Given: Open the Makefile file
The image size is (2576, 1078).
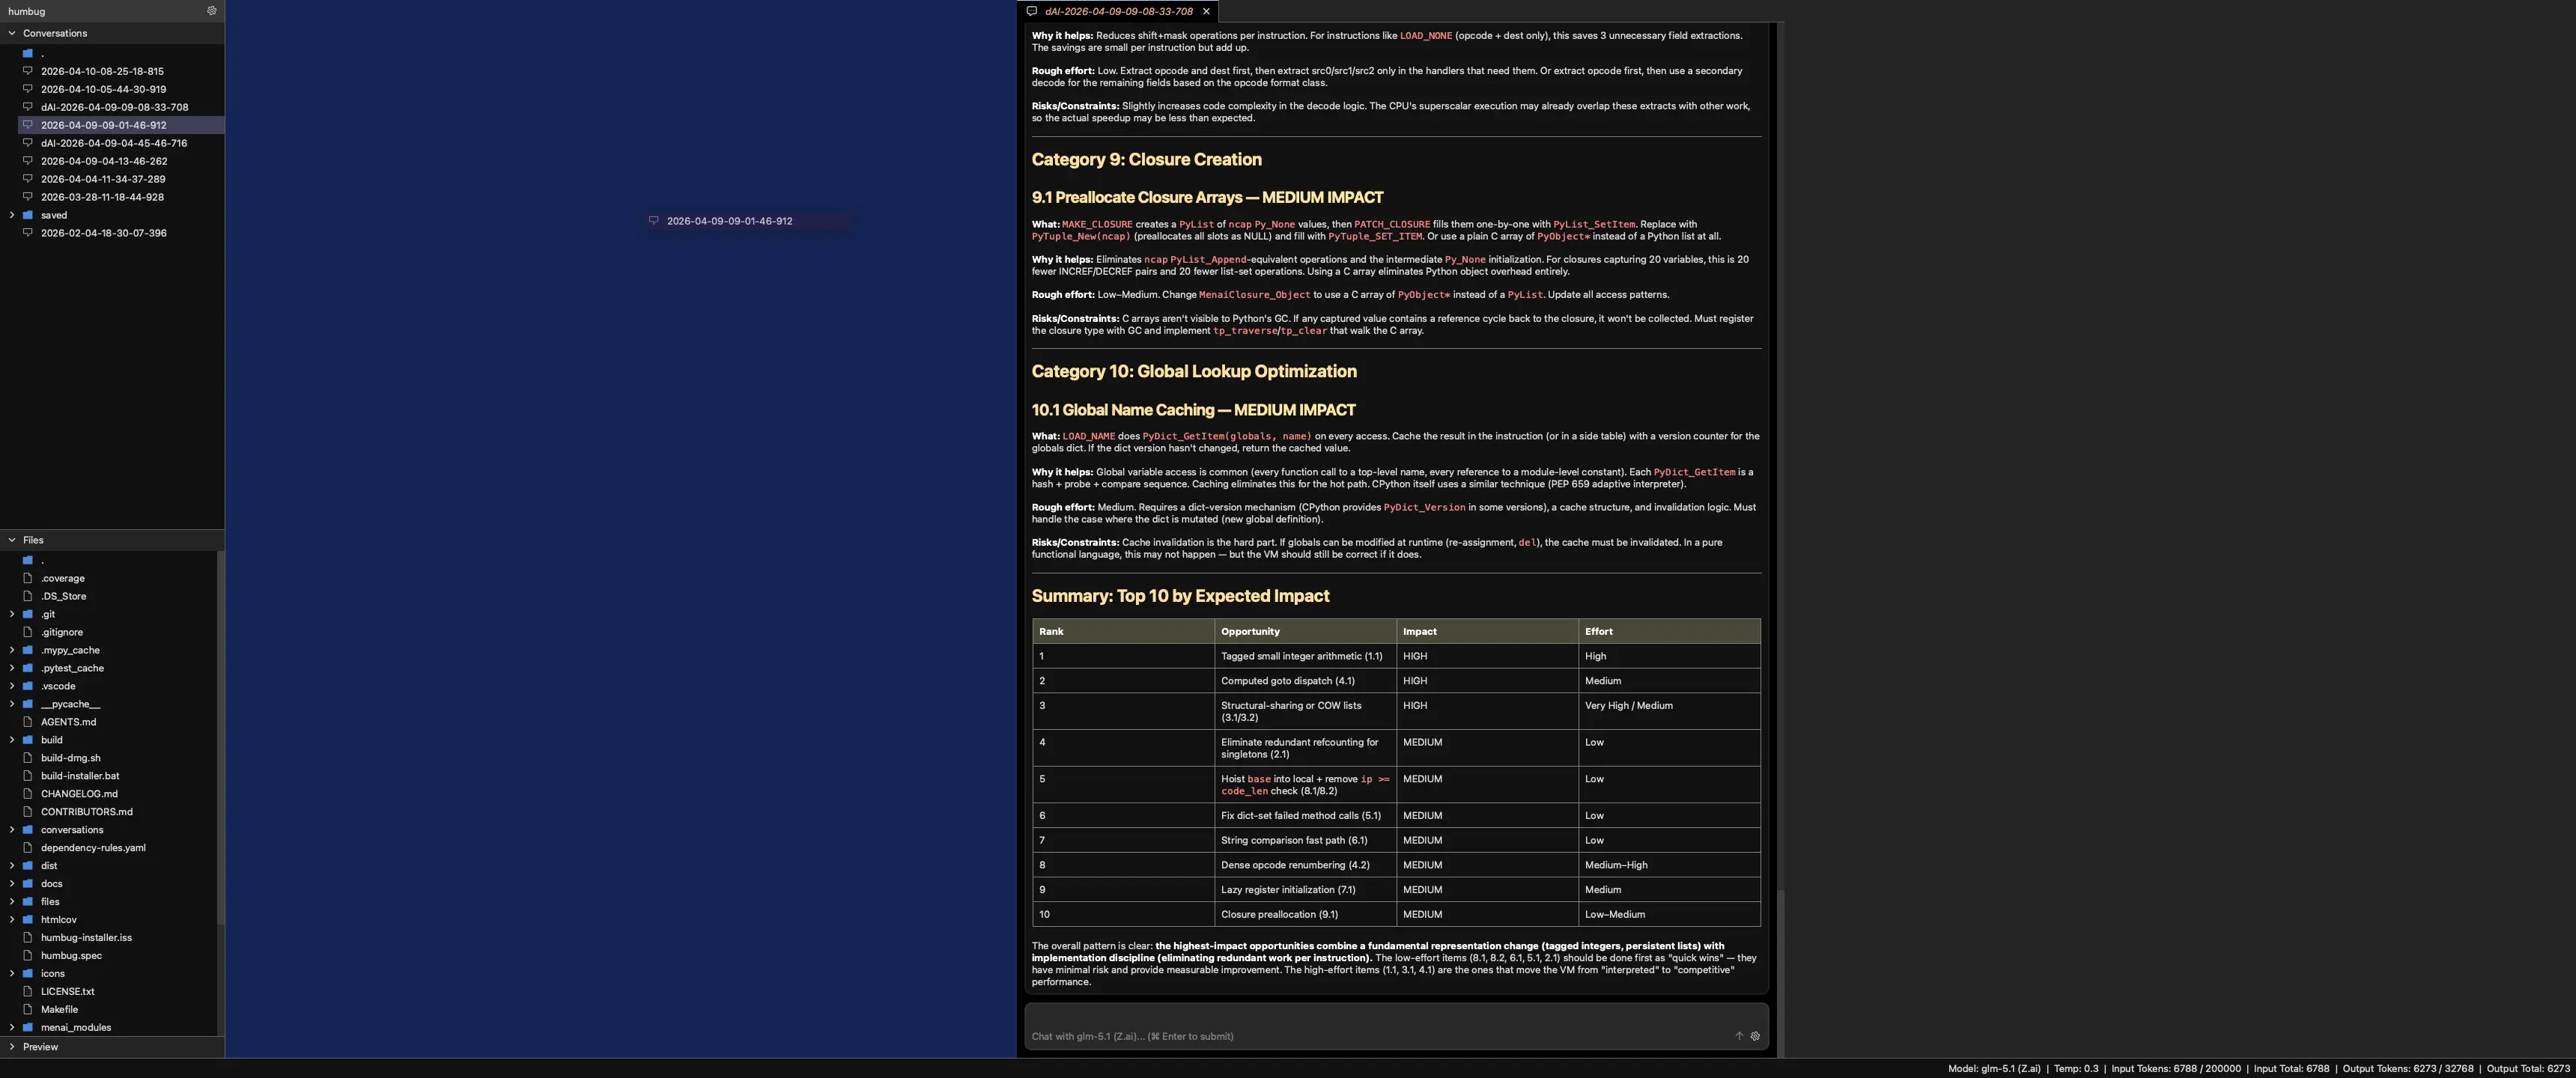Looking at the screenshot, I should click(x=59, y=1009).
